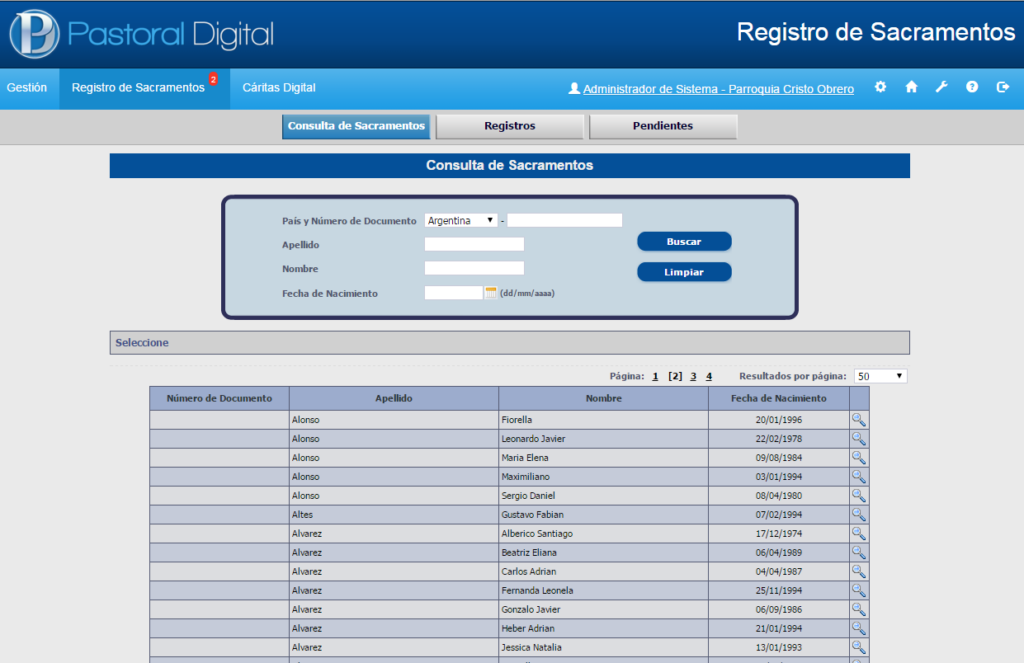
Task: Open the help question mark icon
Action: (x=972, y=87)
